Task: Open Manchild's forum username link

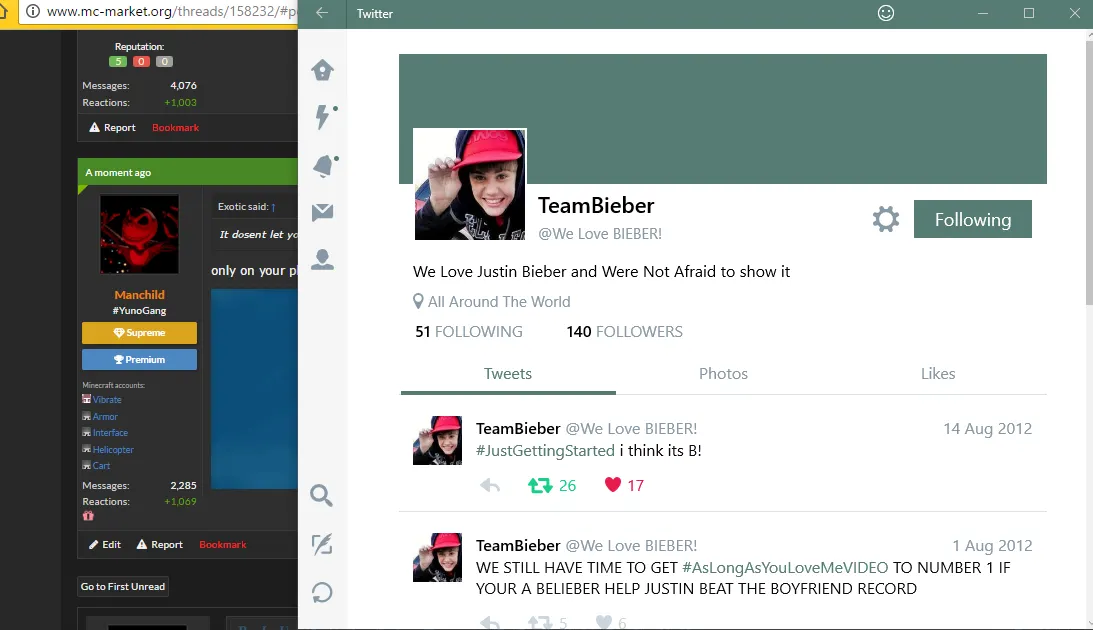Action: pos(139,295)
